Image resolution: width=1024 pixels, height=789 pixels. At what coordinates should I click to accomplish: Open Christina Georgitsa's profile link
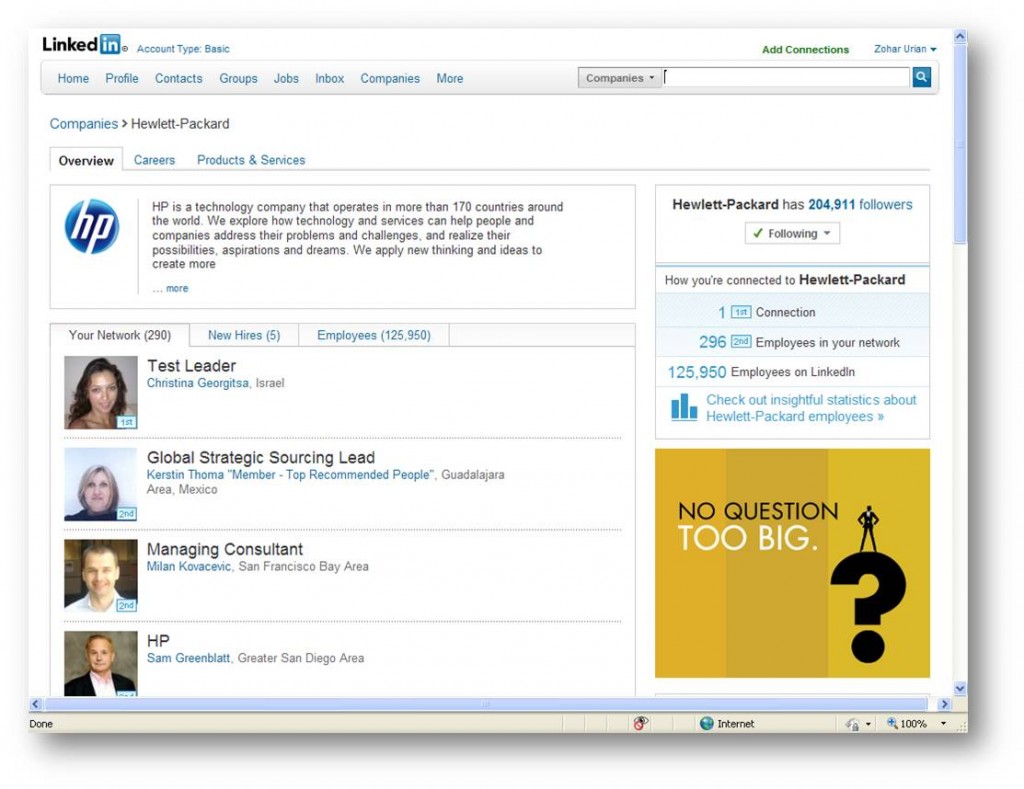coord(197,383)
